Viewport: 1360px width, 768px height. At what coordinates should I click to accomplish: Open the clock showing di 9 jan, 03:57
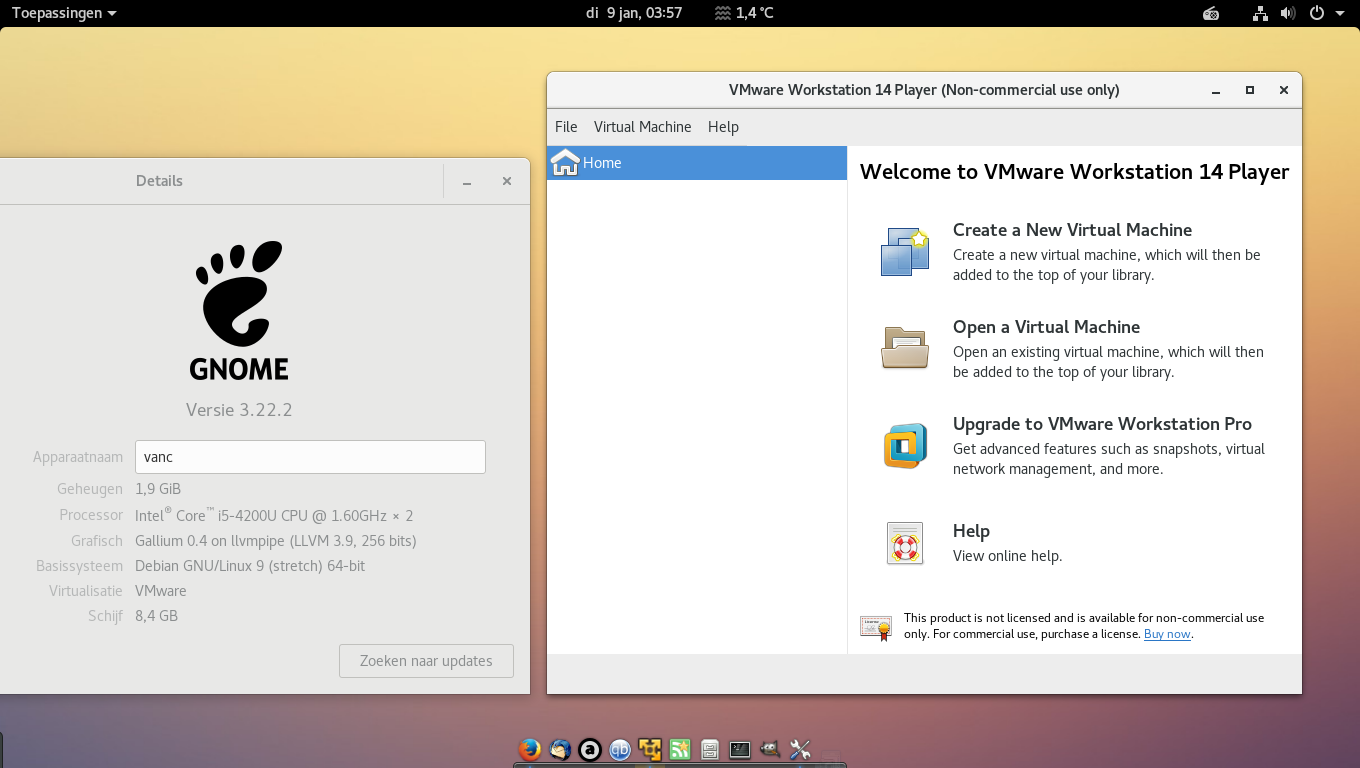point(634,13)
